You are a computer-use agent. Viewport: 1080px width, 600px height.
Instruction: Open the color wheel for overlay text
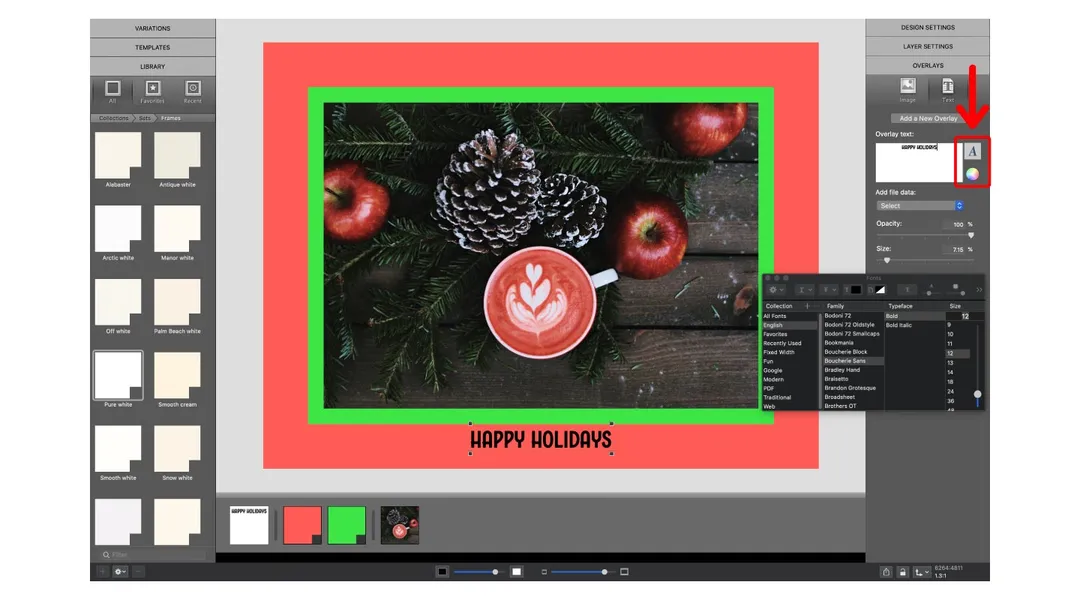pos(972,174)
